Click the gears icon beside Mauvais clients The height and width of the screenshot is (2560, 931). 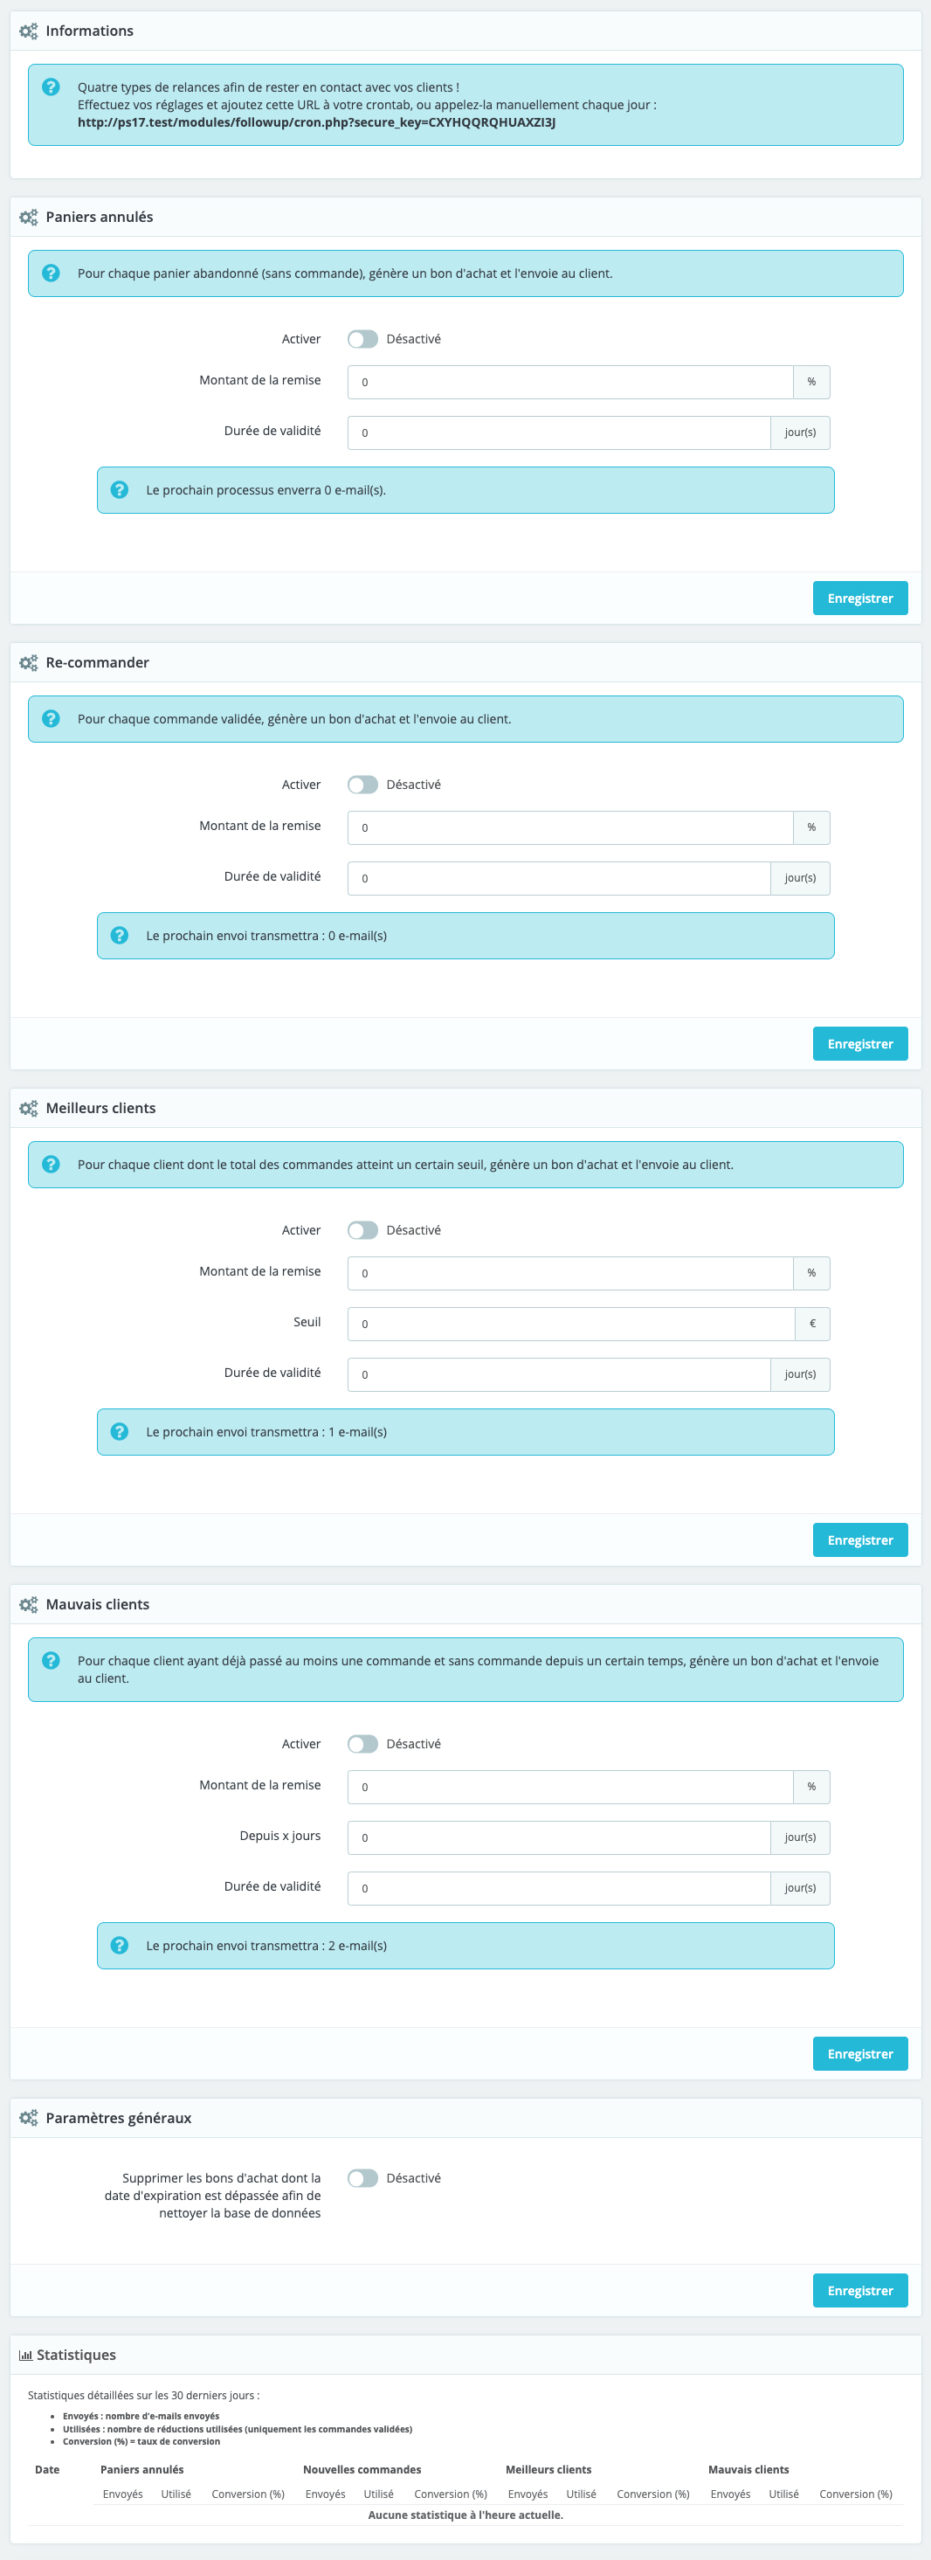[x=28, y=1604]
